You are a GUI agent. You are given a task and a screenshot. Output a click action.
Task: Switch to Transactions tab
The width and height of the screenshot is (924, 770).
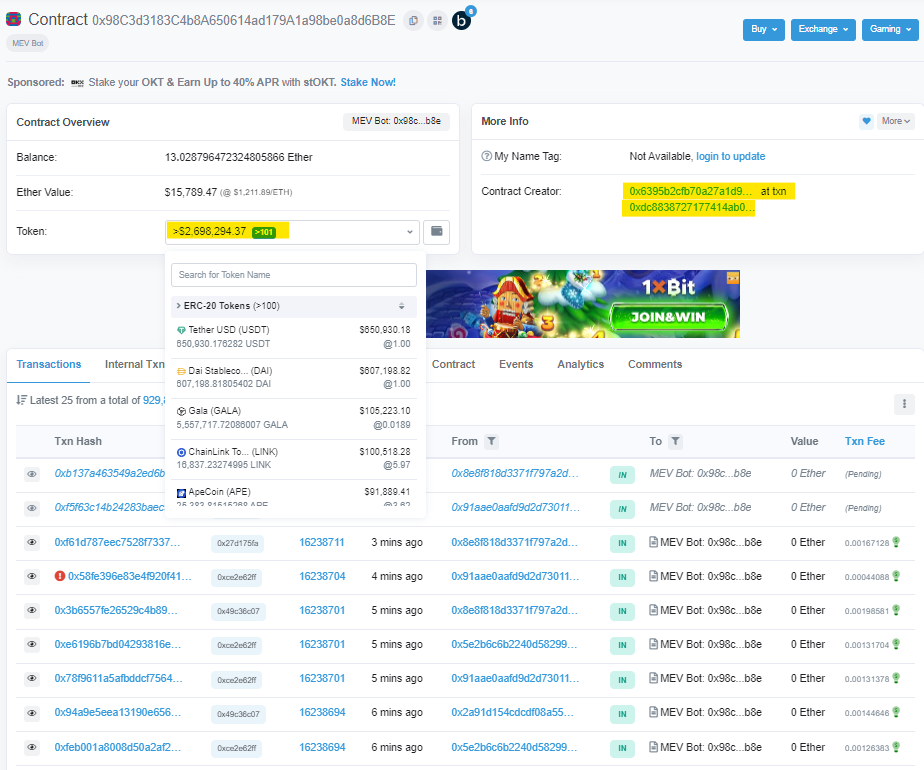tap(48, 365)
